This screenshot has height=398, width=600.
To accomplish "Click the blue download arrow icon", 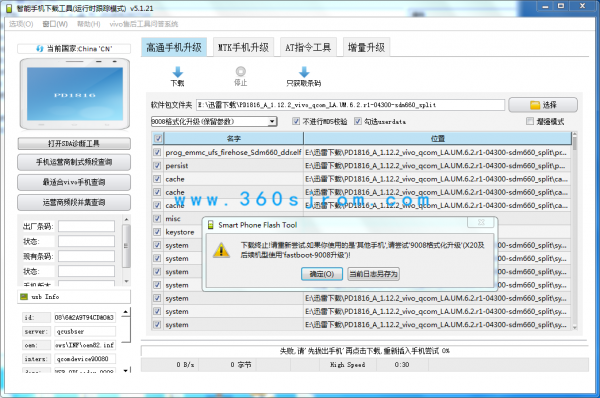I will pos(178,72).
